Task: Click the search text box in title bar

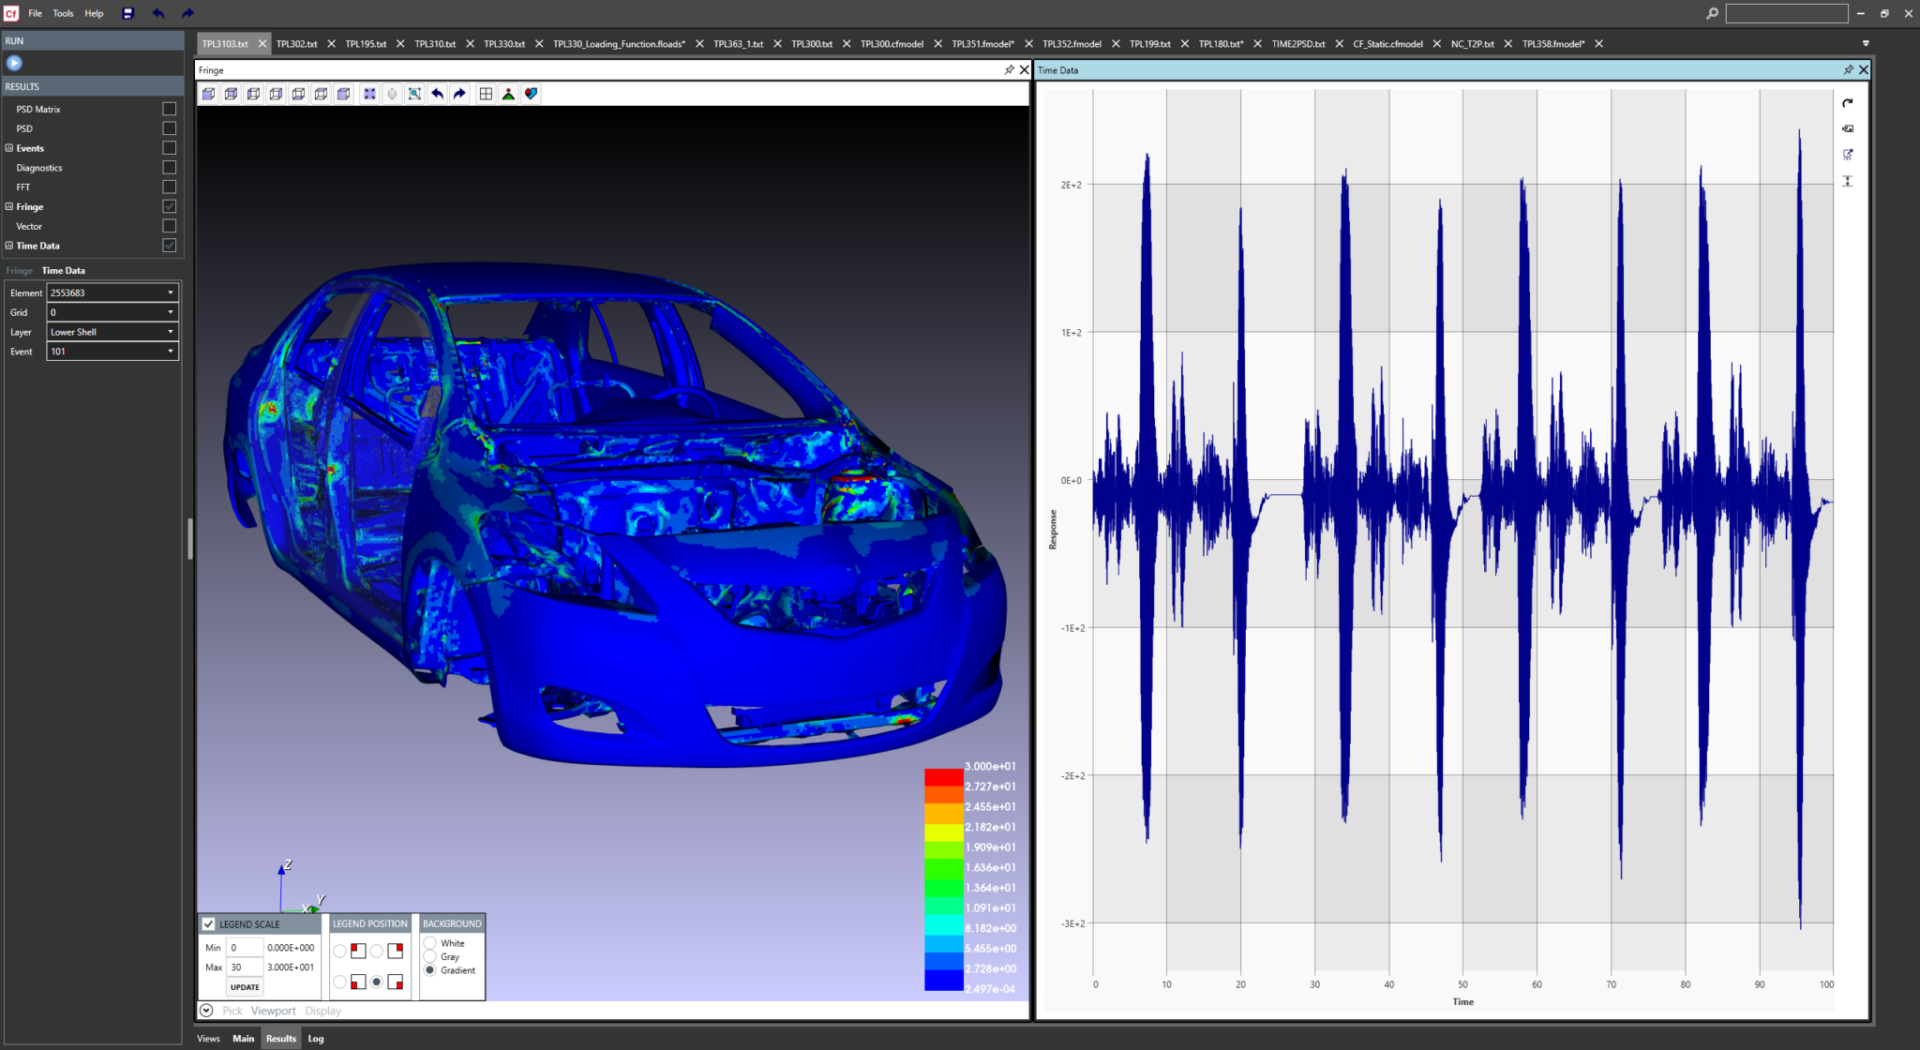Action: point(1787,13)
